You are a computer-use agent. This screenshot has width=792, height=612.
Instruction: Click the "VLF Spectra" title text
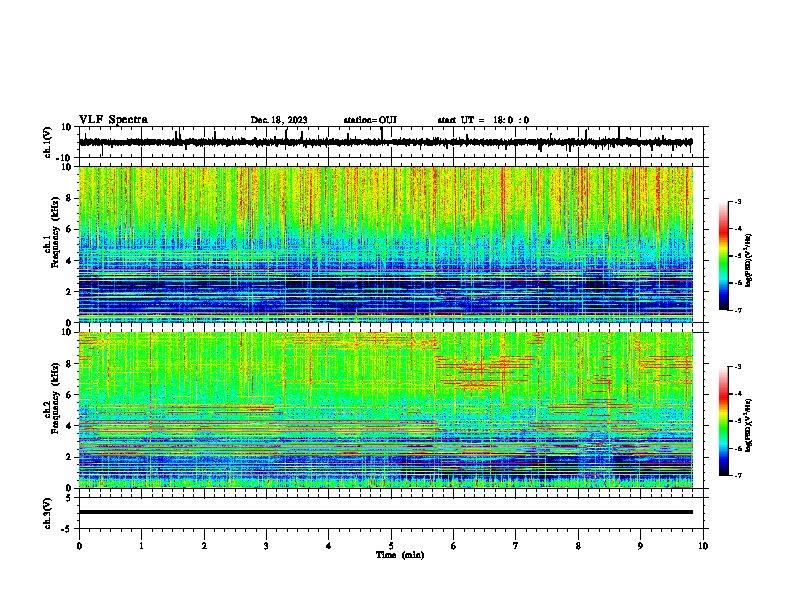113,120
